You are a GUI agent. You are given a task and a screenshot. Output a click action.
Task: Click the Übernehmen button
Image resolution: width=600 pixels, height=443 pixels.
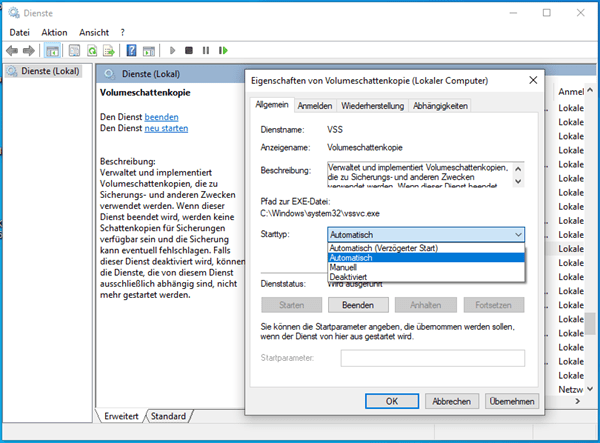pos(512,401)
